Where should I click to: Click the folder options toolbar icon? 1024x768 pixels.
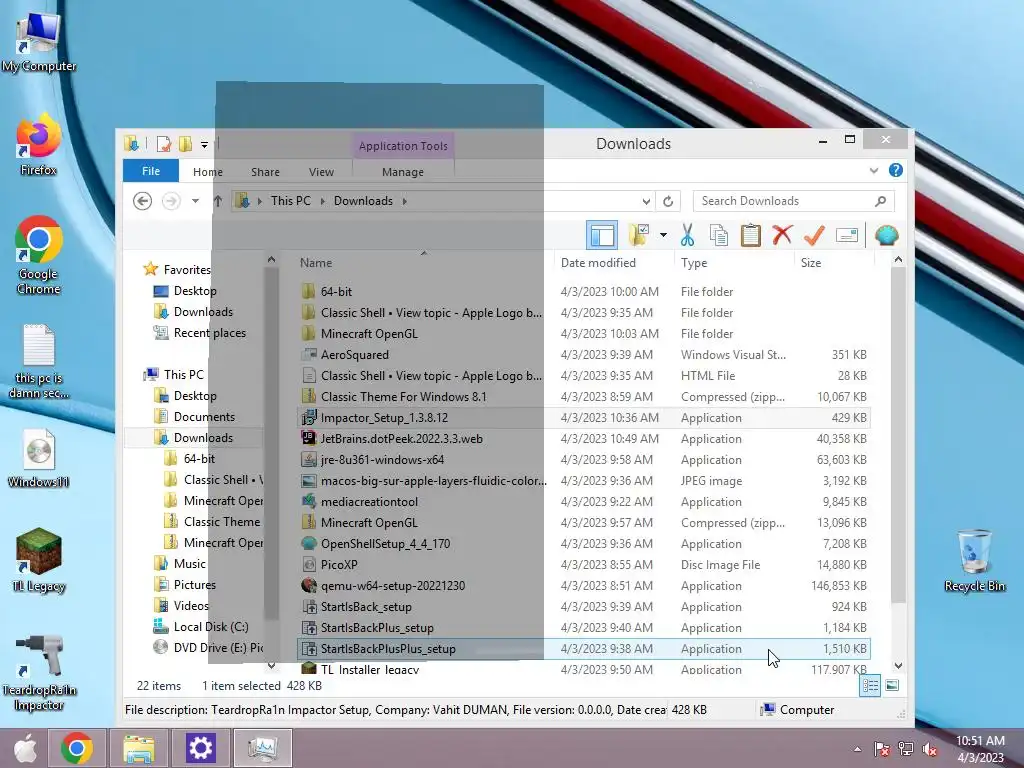click(x=639, y=235)
